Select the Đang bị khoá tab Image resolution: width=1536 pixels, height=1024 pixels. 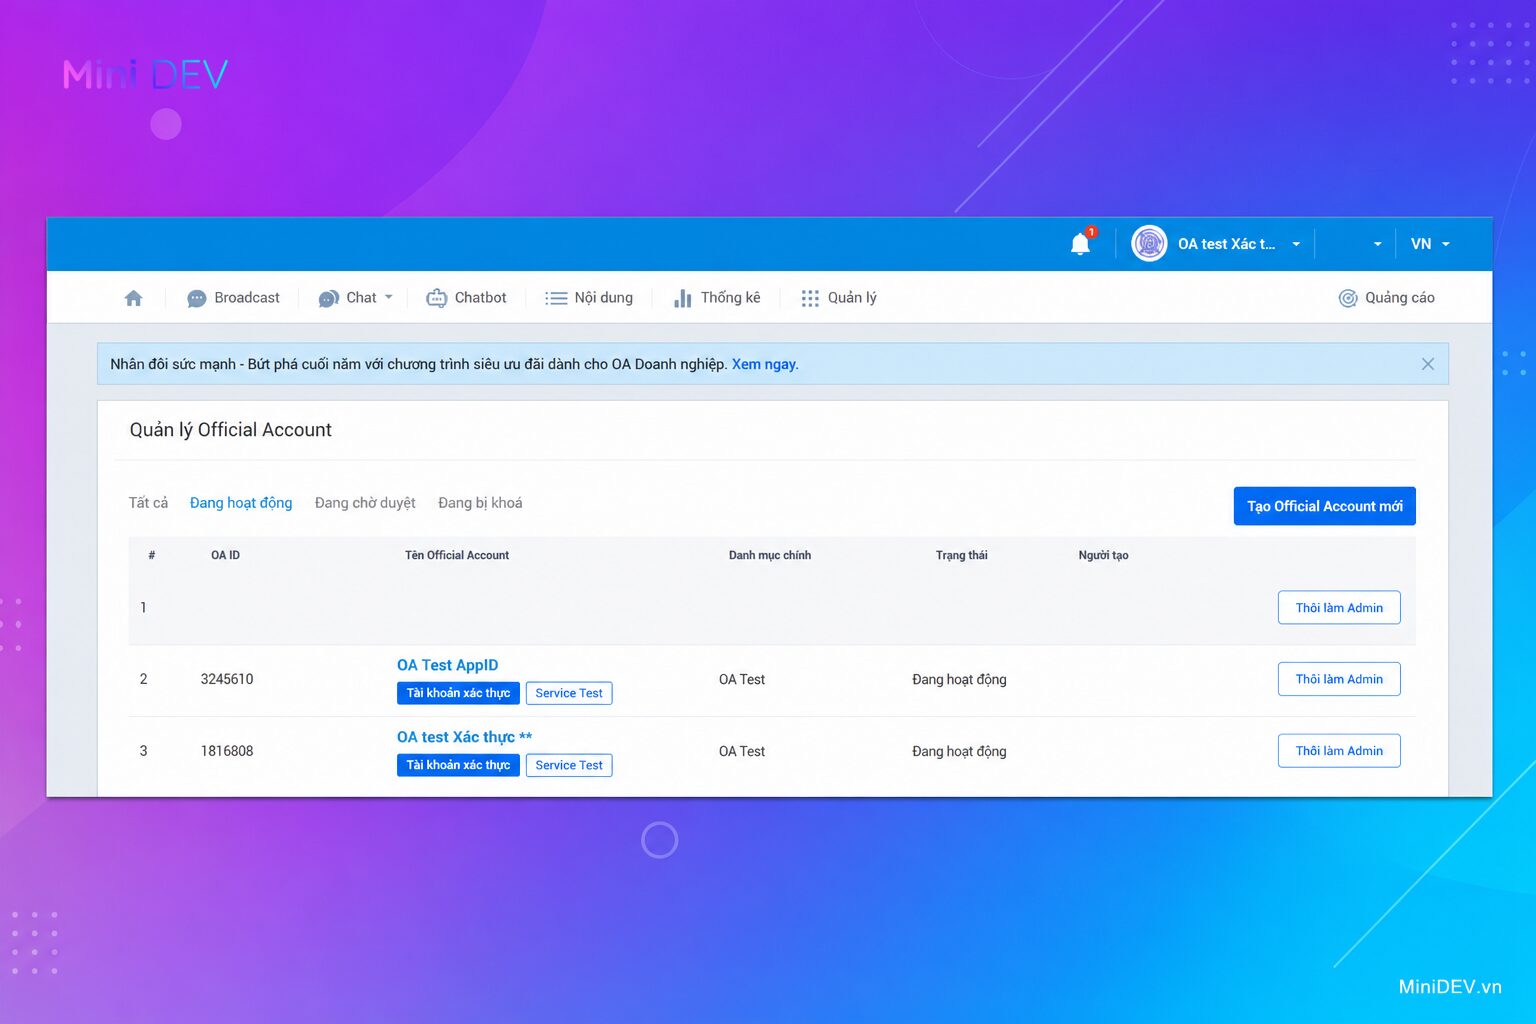coord(480,503)
